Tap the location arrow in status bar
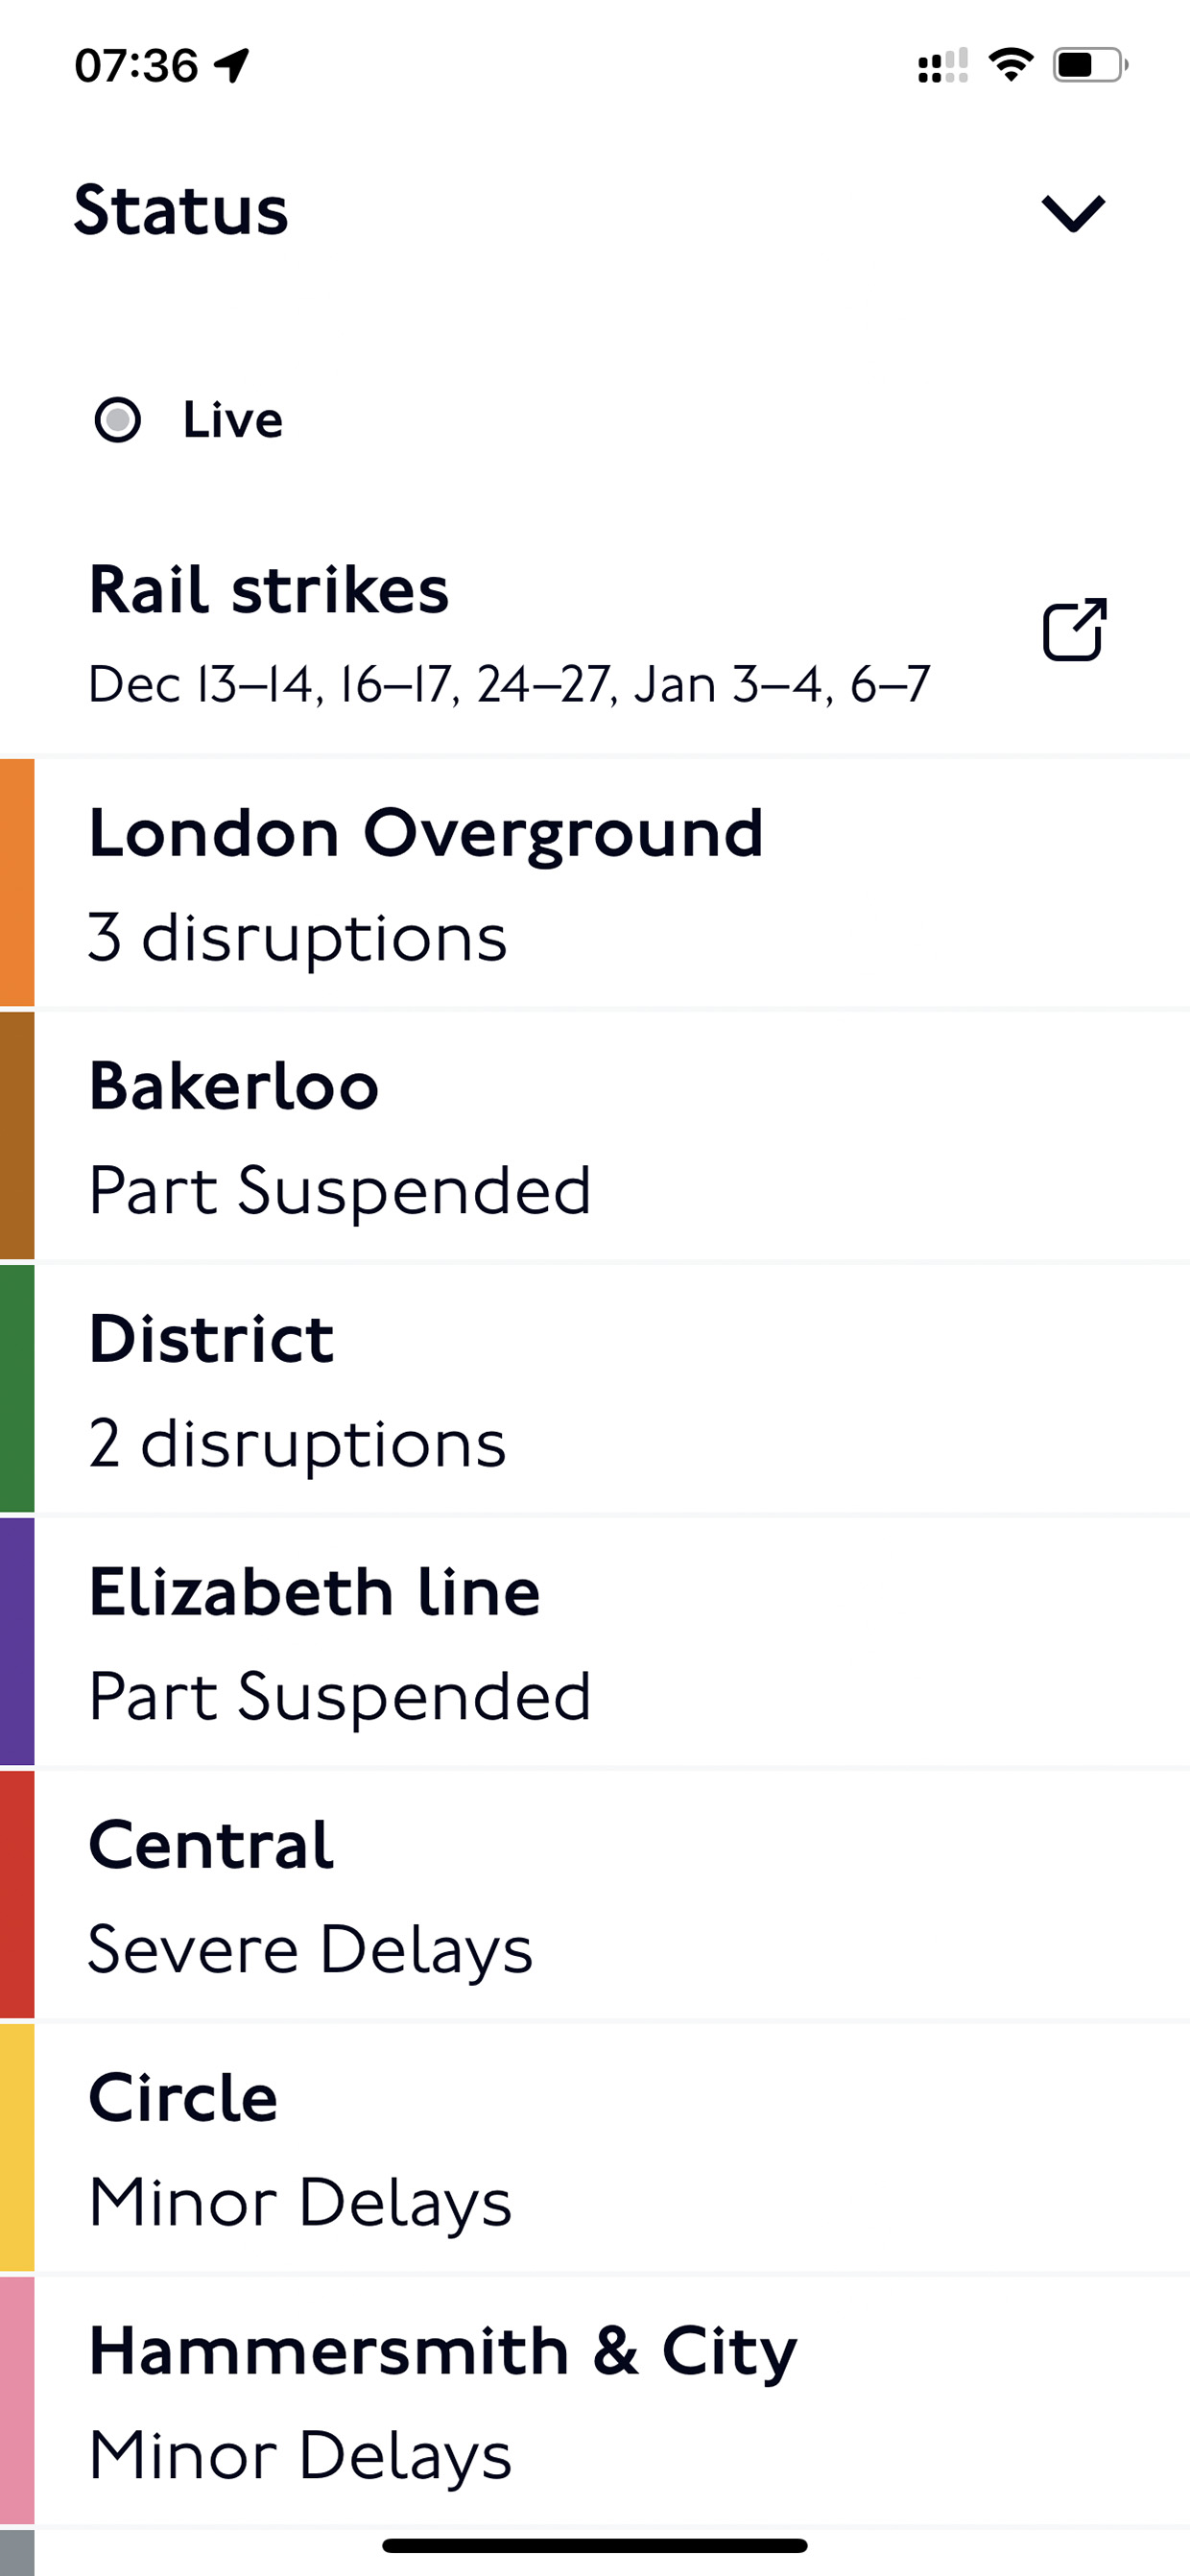The width and height of the screenshot is (1190, 2576). [232, 66]
